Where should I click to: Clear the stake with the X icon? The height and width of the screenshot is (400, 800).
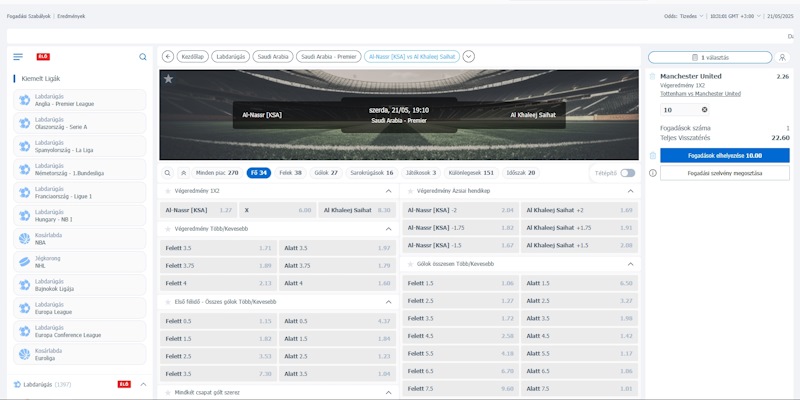coord(705,110)
